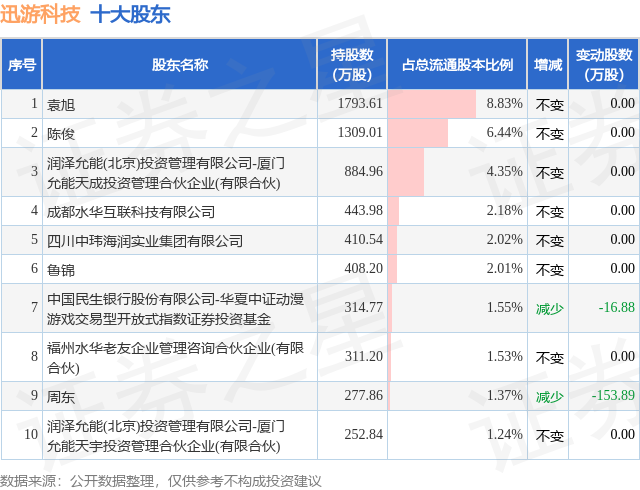Click 不变 in the 成都水华互联 row
640x490 pixels.
pos(550,212)
